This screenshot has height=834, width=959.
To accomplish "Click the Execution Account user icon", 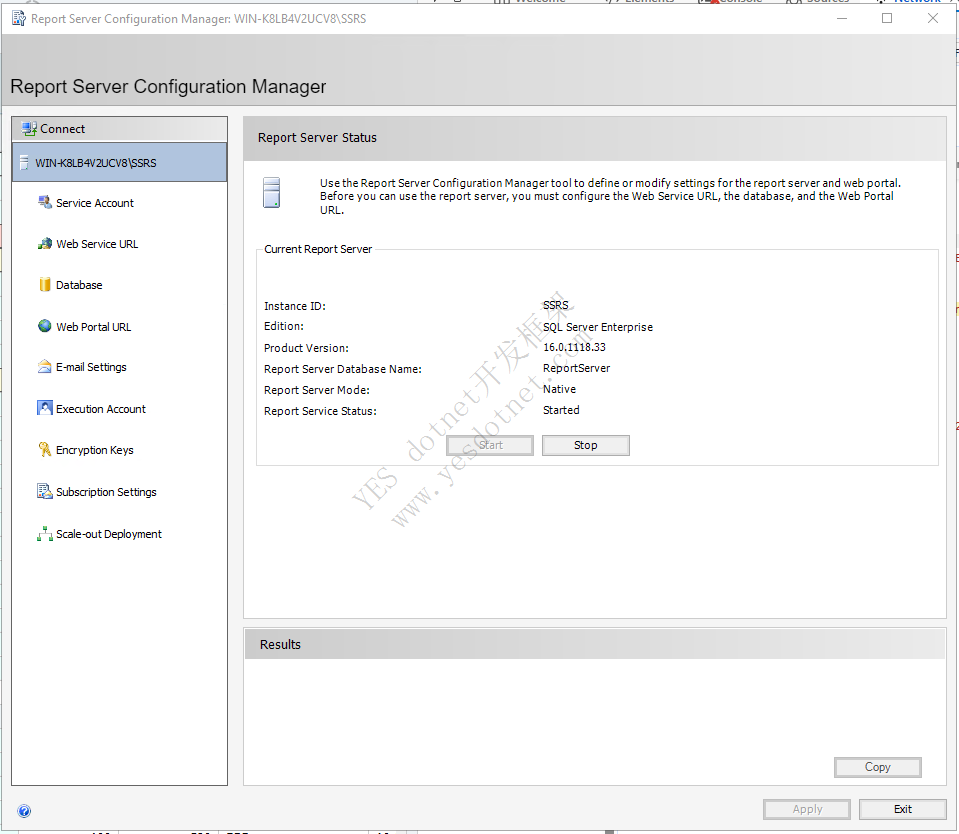I will pos(44,408).
